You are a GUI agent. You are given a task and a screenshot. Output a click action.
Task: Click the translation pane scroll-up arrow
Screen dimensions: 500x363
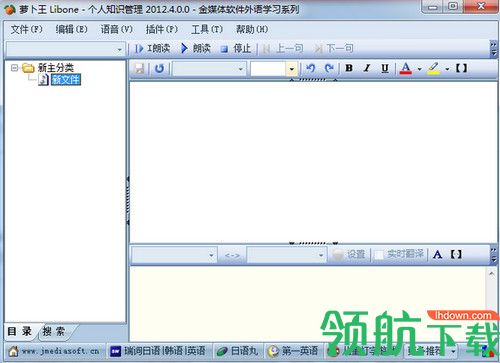pyautogui.click(x=492, y=274)
